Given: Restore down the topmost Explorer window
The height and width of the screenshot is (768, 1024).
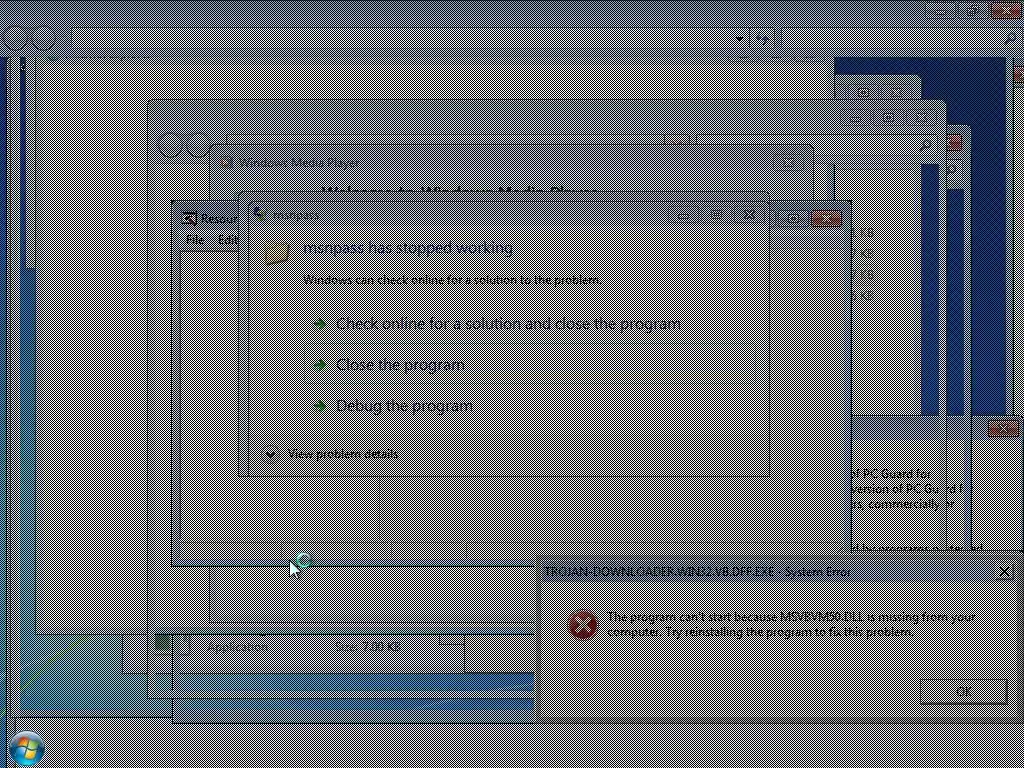Looking at the screenshot, I should click(974, 10).
